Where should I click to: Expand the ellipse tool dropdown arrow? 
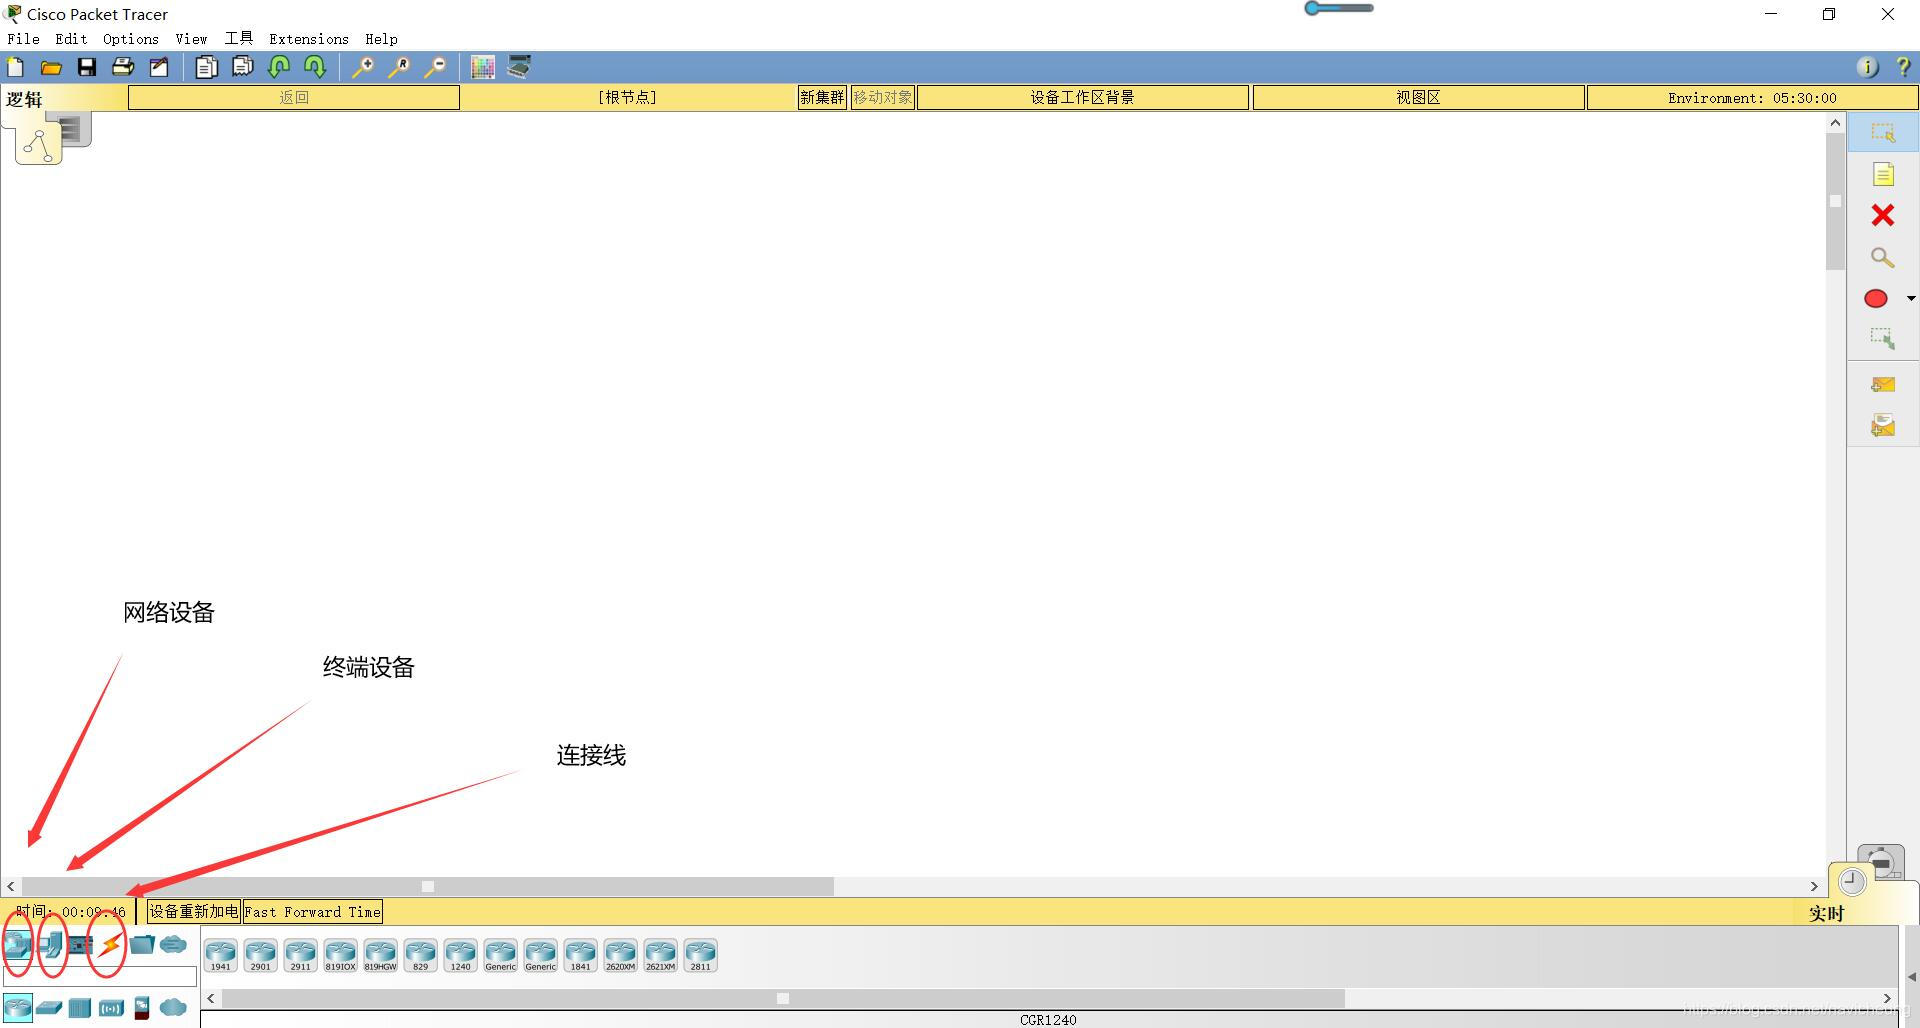point(1911,299)
